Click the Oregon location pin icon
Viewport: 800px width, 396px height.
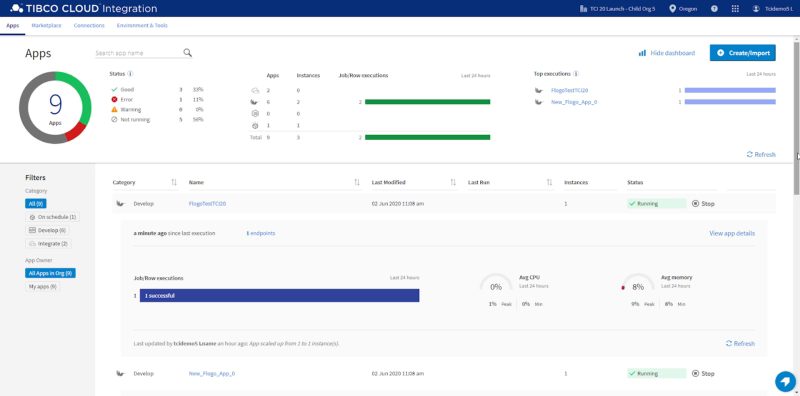coord(672,9)
